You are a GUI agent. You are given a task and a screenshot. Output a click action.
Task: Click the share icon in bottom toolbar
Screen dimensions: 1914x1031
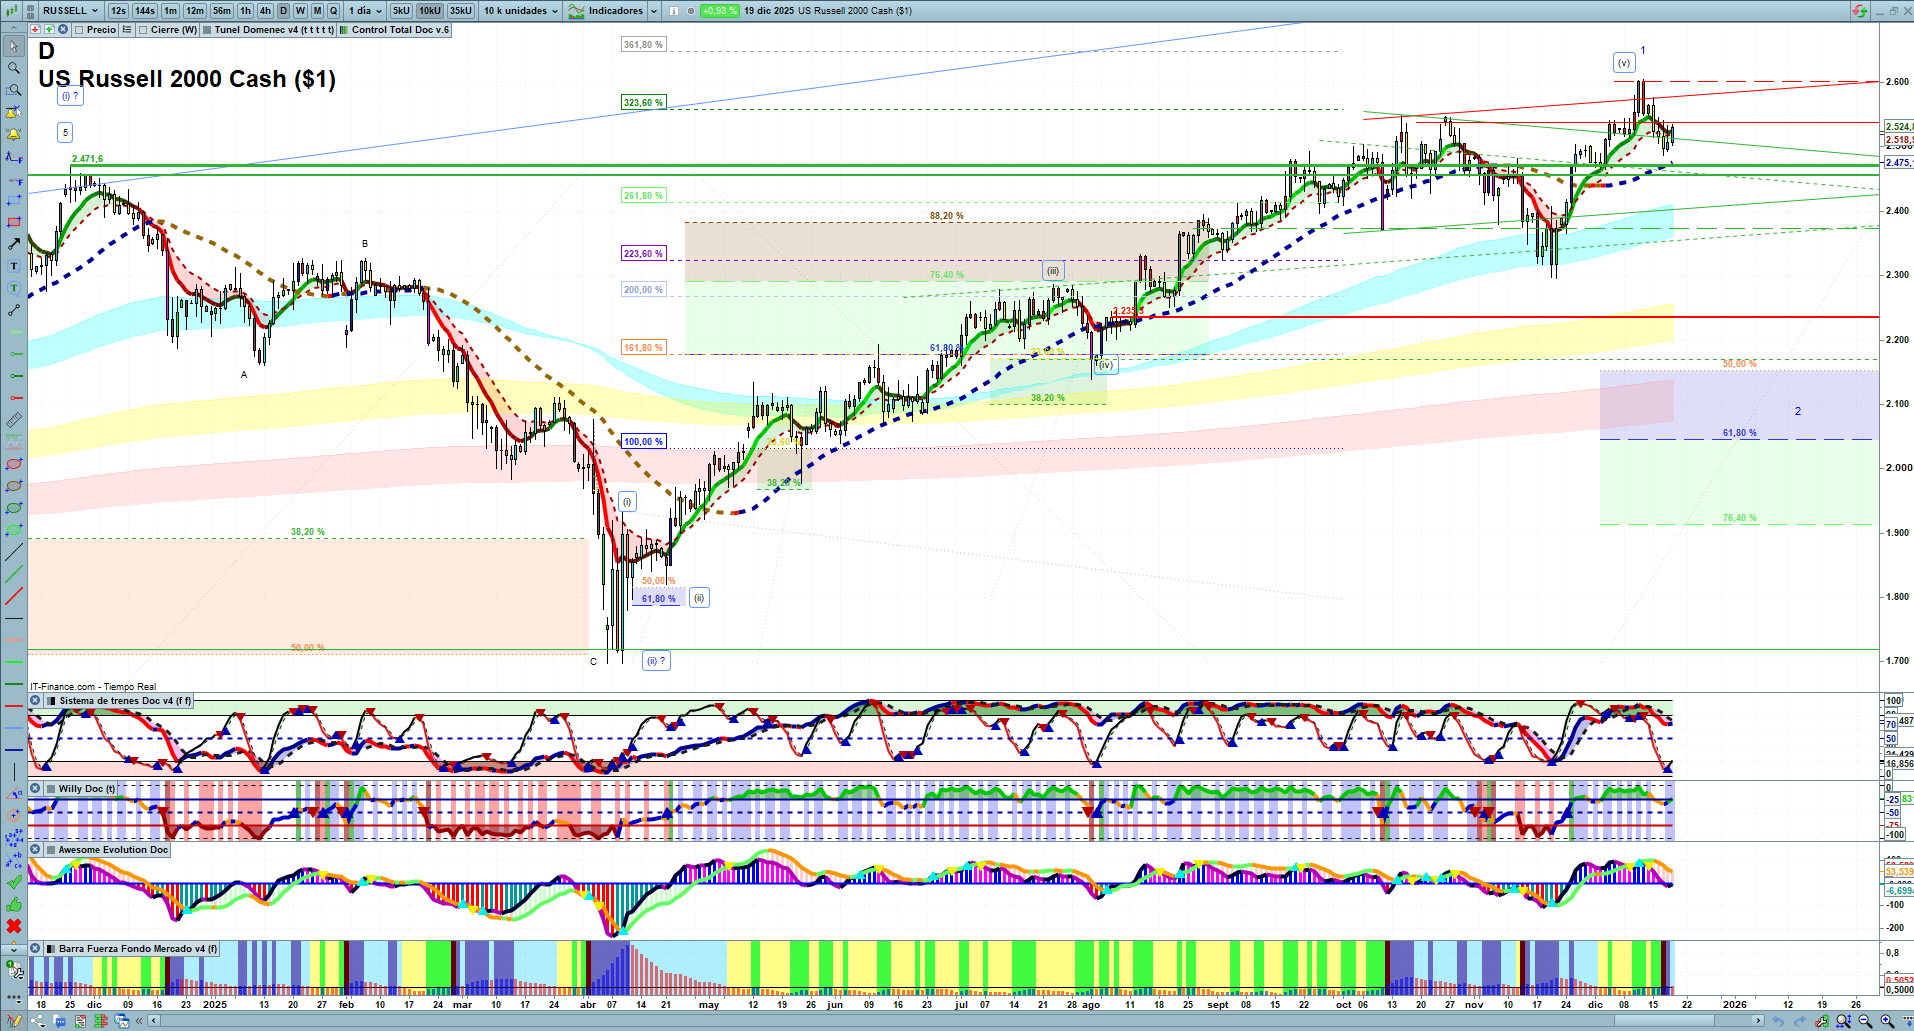point(37,1021)
